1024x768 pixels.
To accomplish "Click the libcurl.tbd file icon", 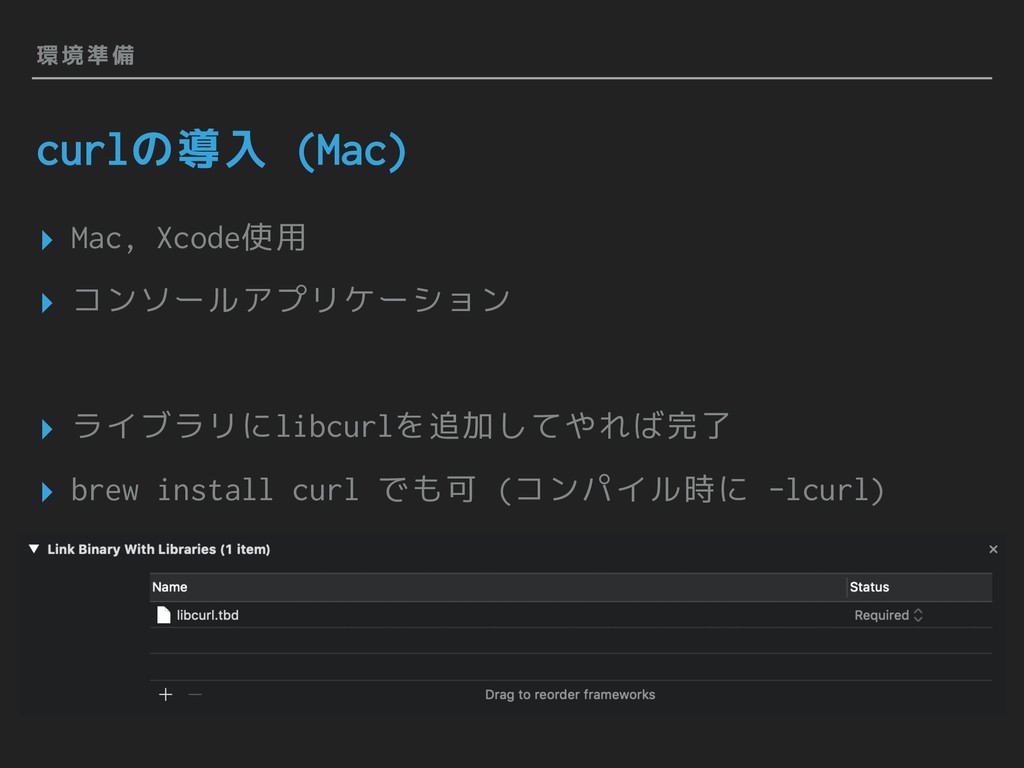I will click(x=163, y=615).
